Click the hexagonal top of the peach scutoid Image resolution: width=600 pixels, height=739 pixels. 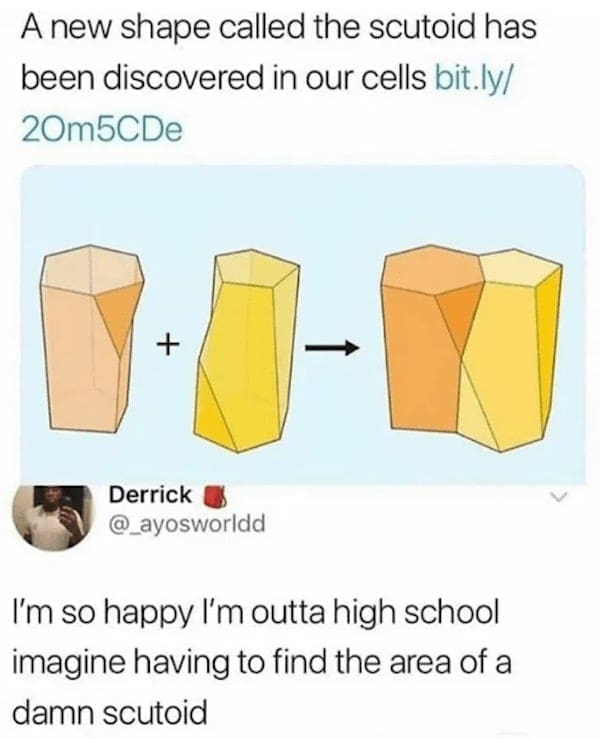(91, 272)
